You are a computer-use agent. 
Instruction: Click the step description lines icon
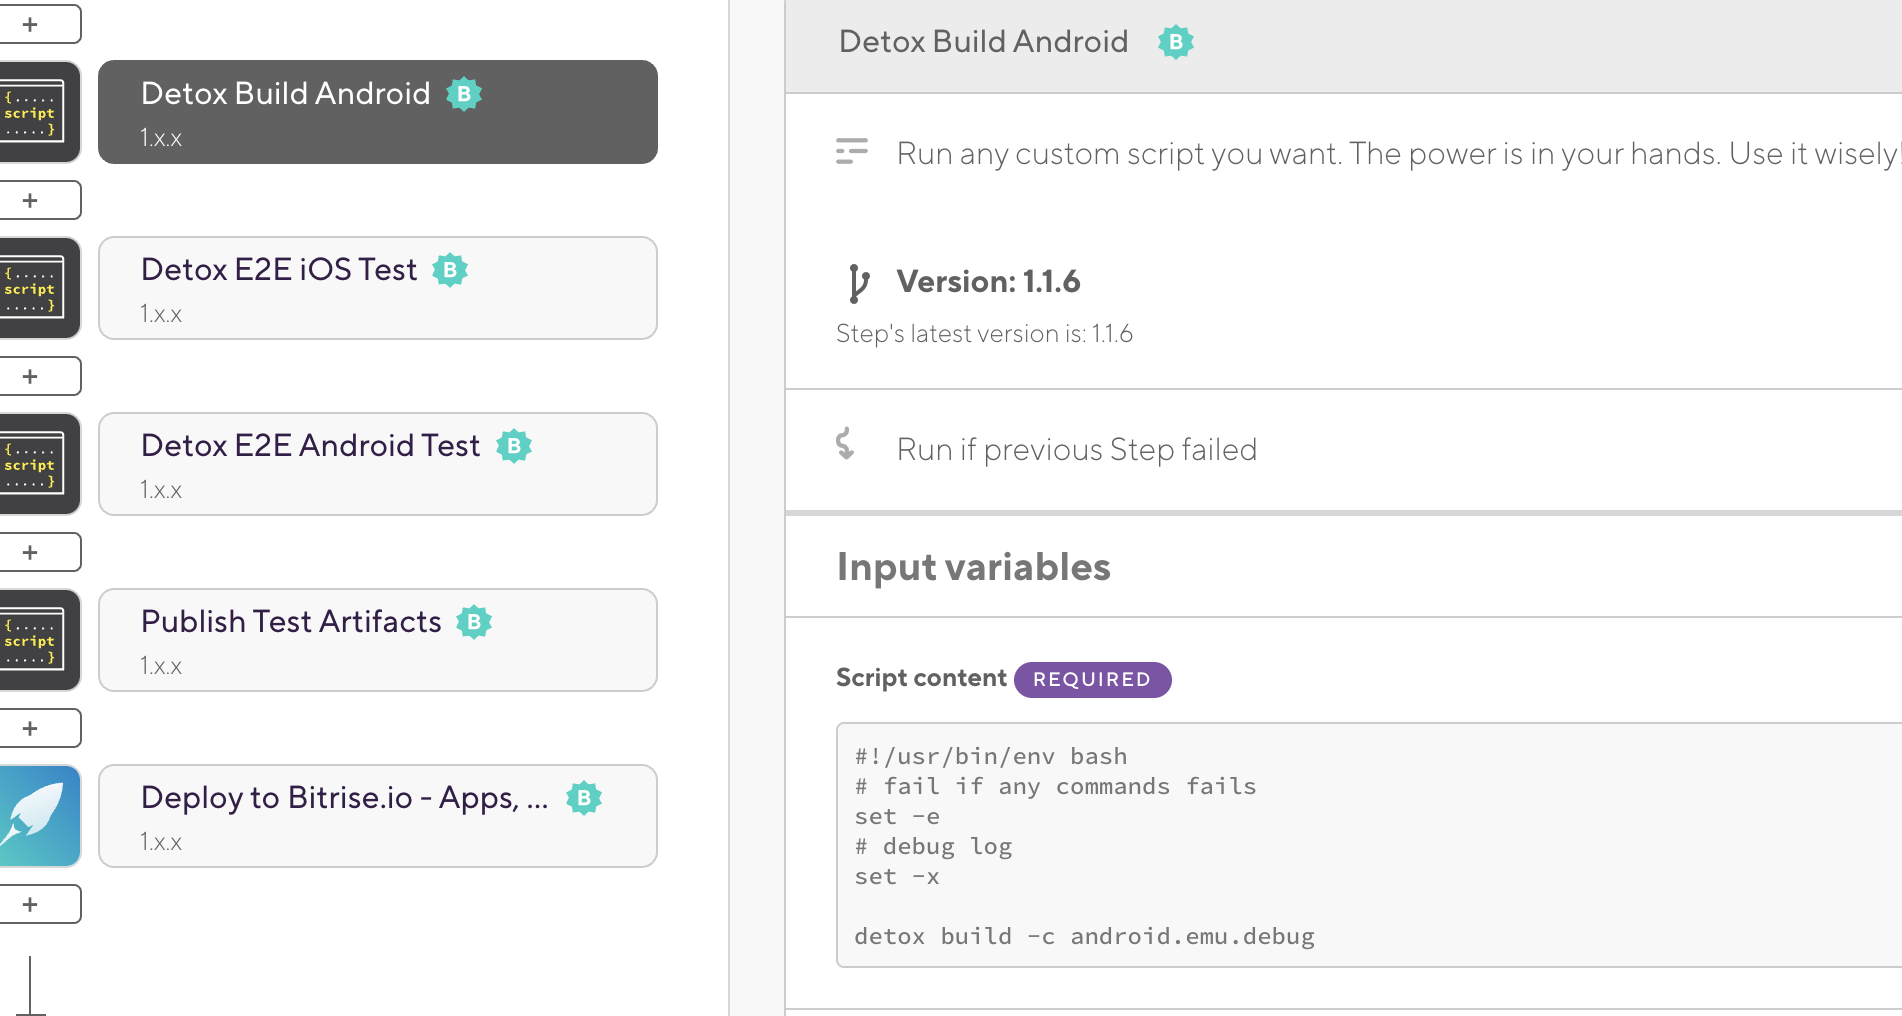tap(852, 151)
